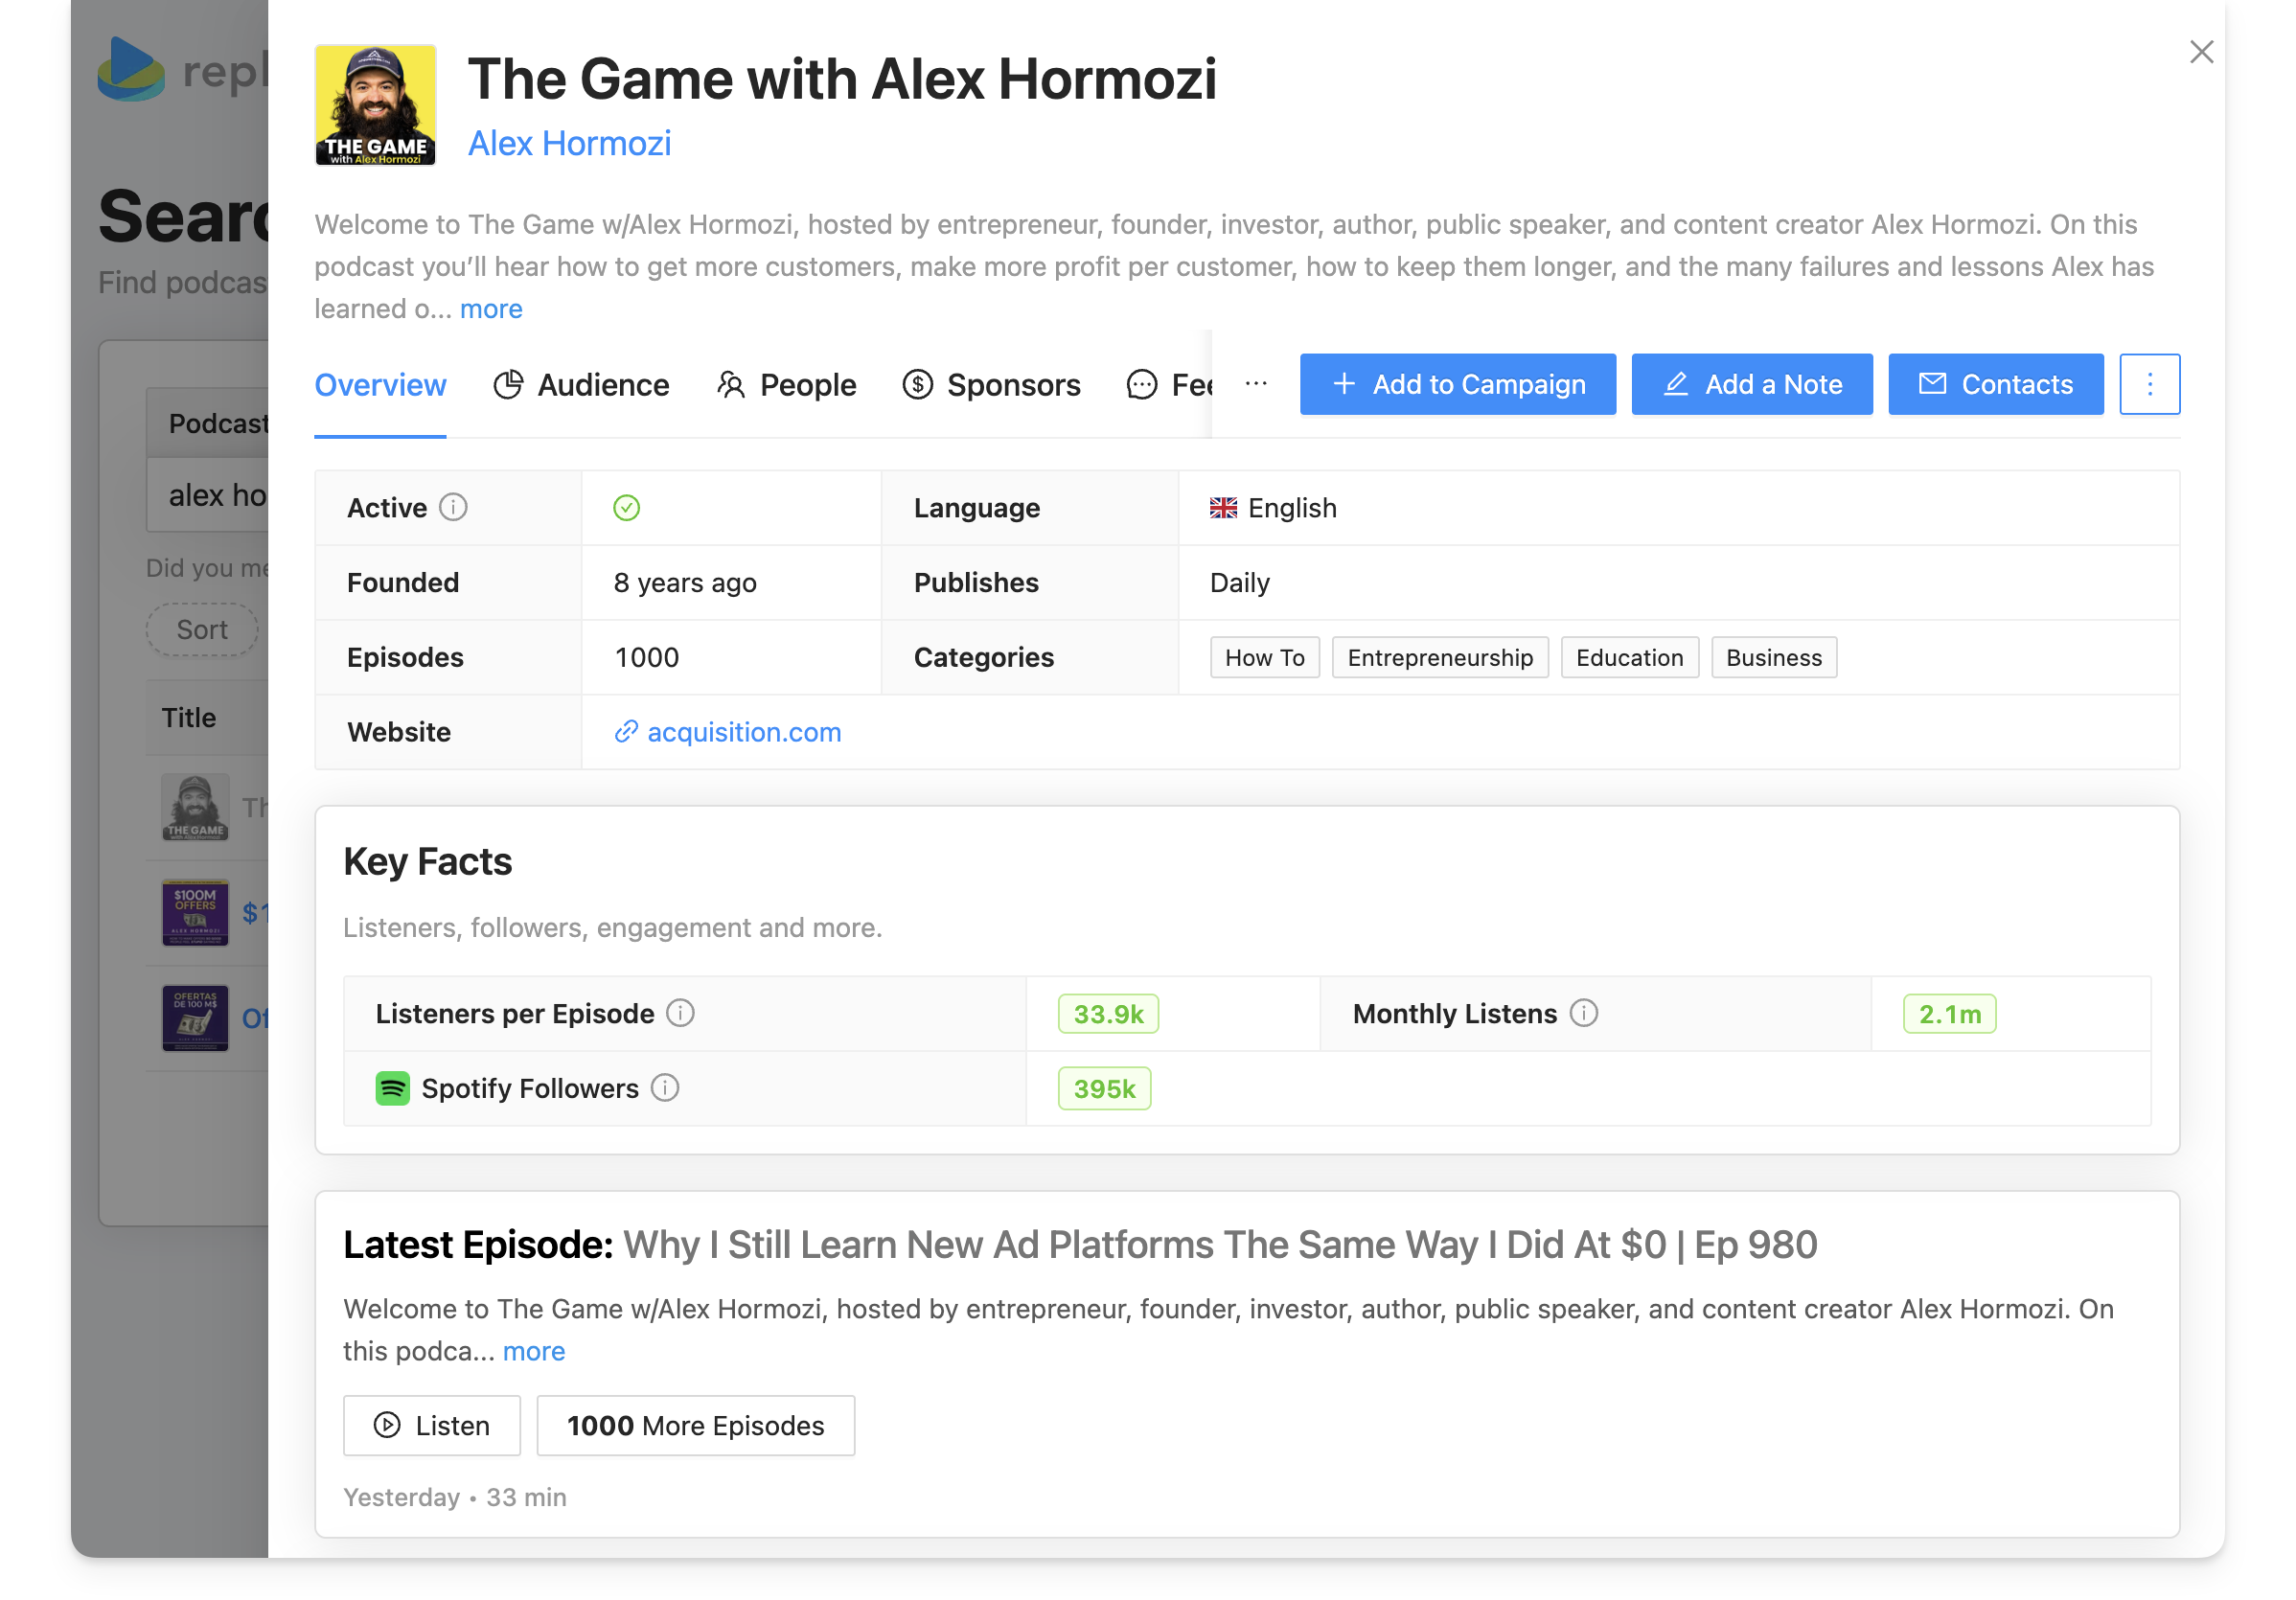Click the Spotify logo next to Spotify Followers
This screenshot has height=1600, width=2296.
point(394,1088)
